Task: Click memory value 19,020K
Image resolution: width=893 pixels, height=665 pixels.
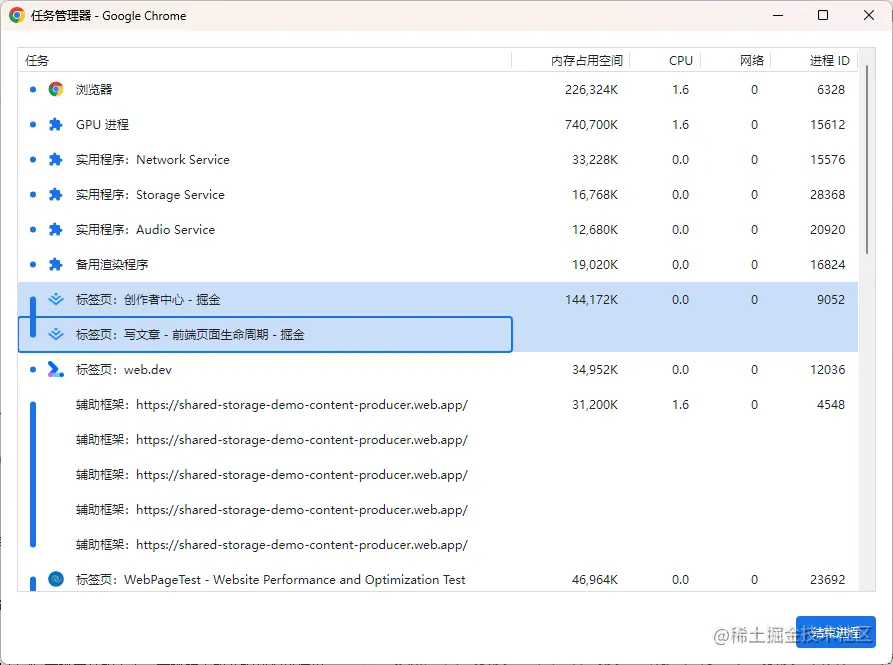Action: tap(595, 265)
